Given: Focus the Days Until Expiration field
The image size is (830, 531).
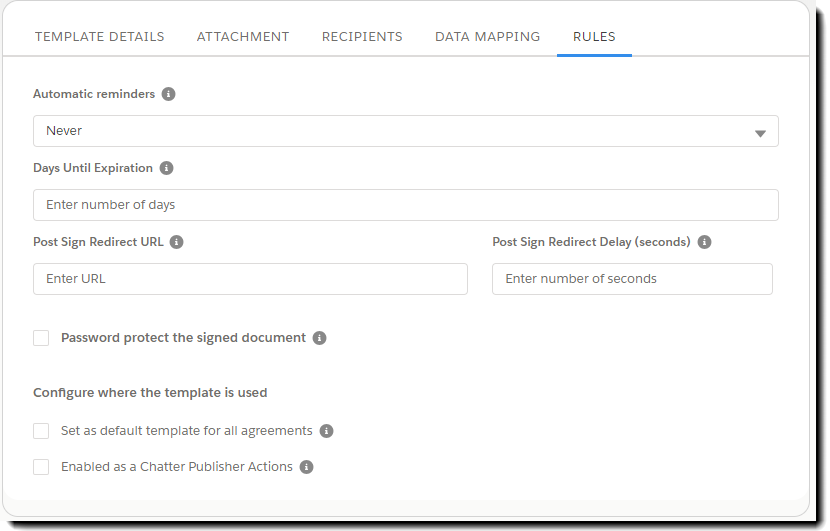Looking at the screenshot, I should [x=405, y=205].
